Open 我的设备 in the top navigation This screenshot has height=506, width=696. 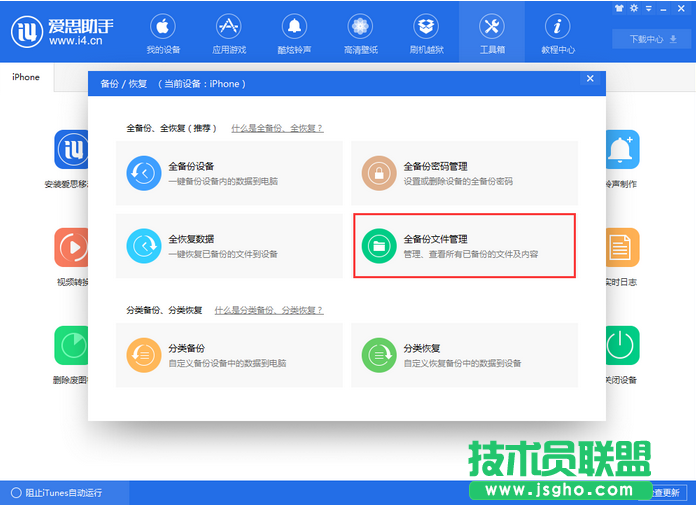pos(163,34)
